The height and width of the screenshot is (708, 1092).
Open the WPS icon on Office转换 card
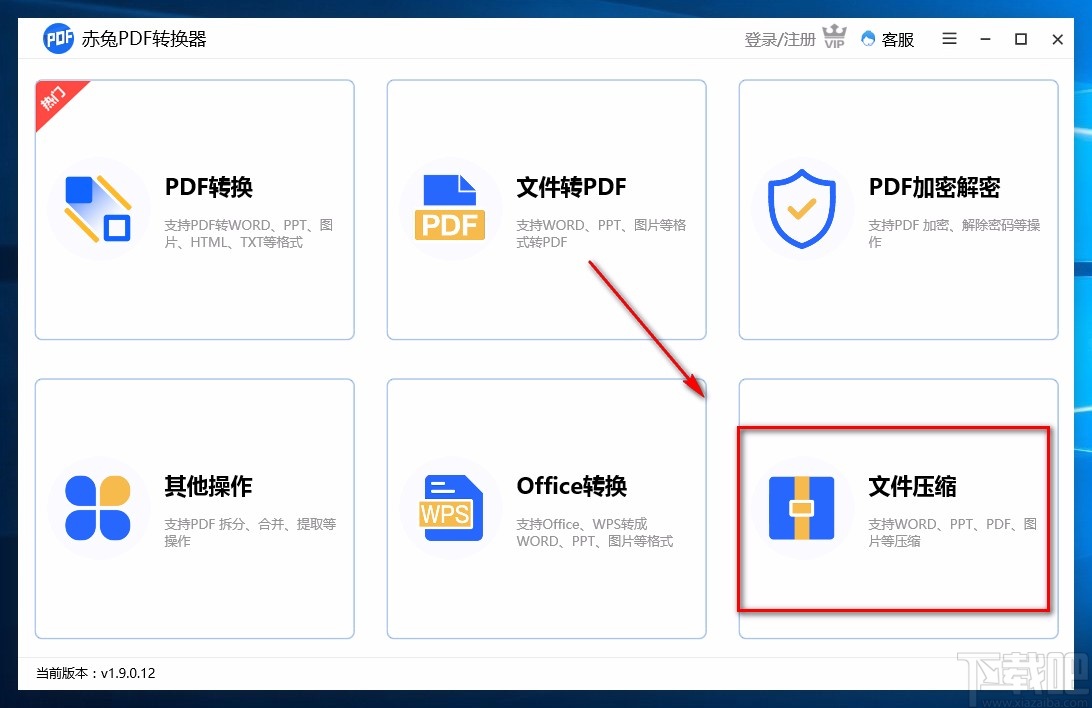pyautogui.click(x=450, y=508)
